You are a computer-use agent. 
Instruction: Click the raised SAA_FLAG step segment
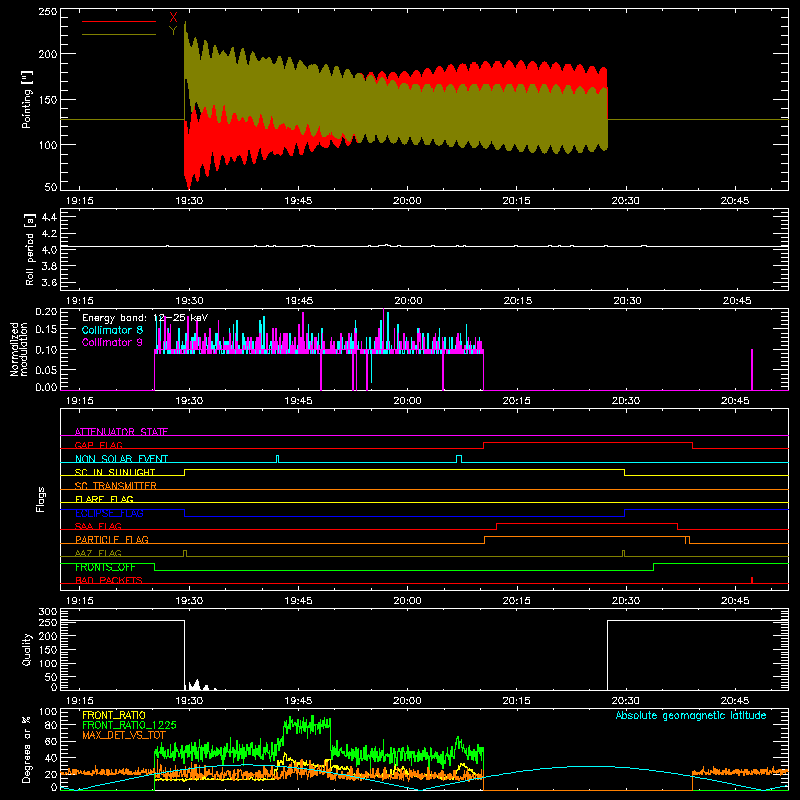point(587,523)
